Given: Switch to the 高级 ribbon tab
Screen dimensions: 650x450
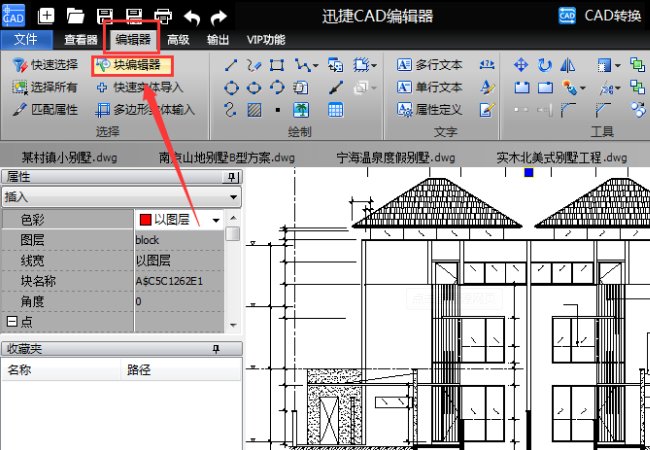Looking at the screenshot, I should click(x=178, y=39).
